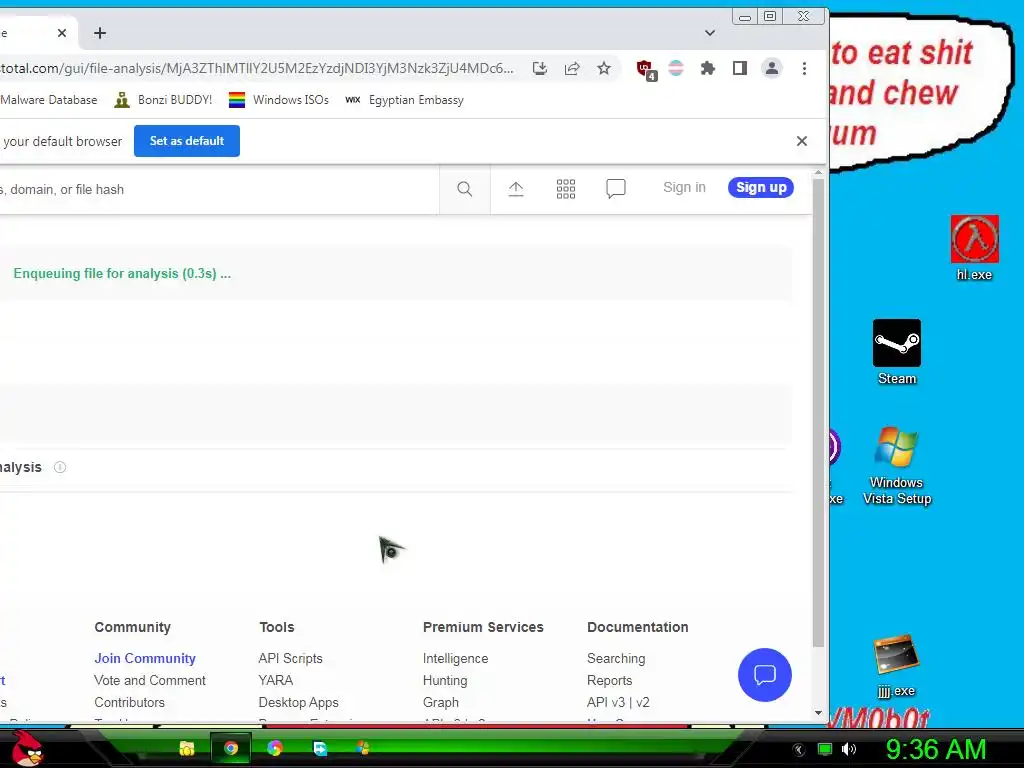Open the Extensions puzzle piece menu
The height and width of the screenshot is (768, 1024).
click(707, 68)
